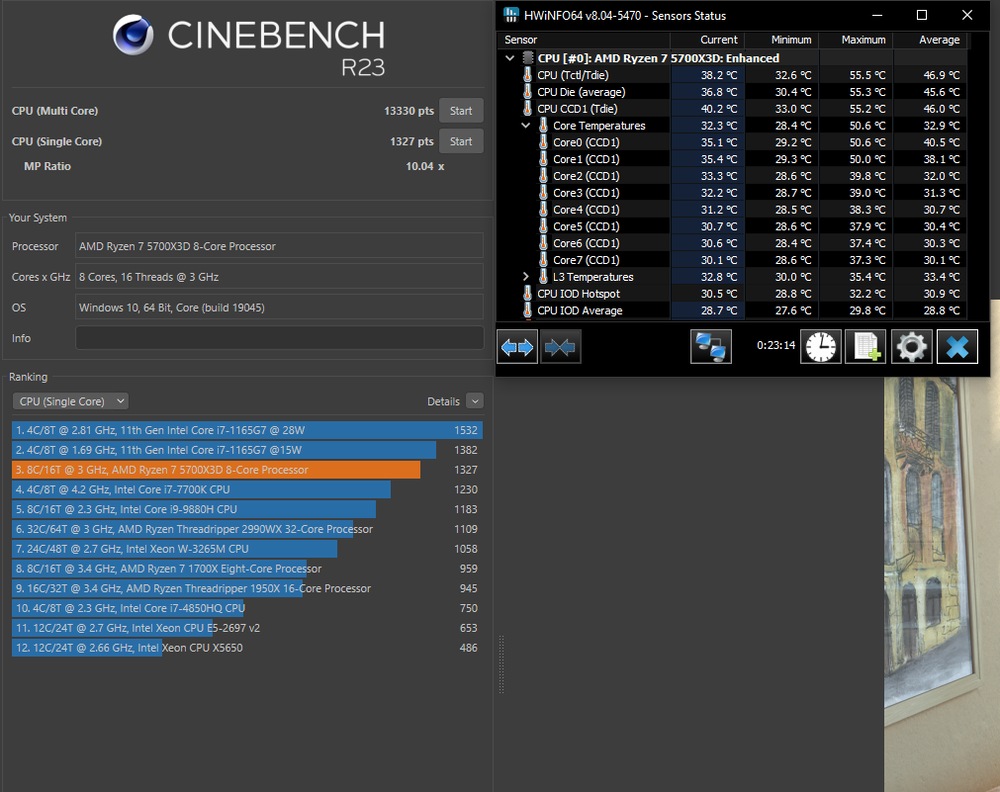
Task: Click the CPU IOD Hotspot thermometer icon
Action: coord(527,293)
